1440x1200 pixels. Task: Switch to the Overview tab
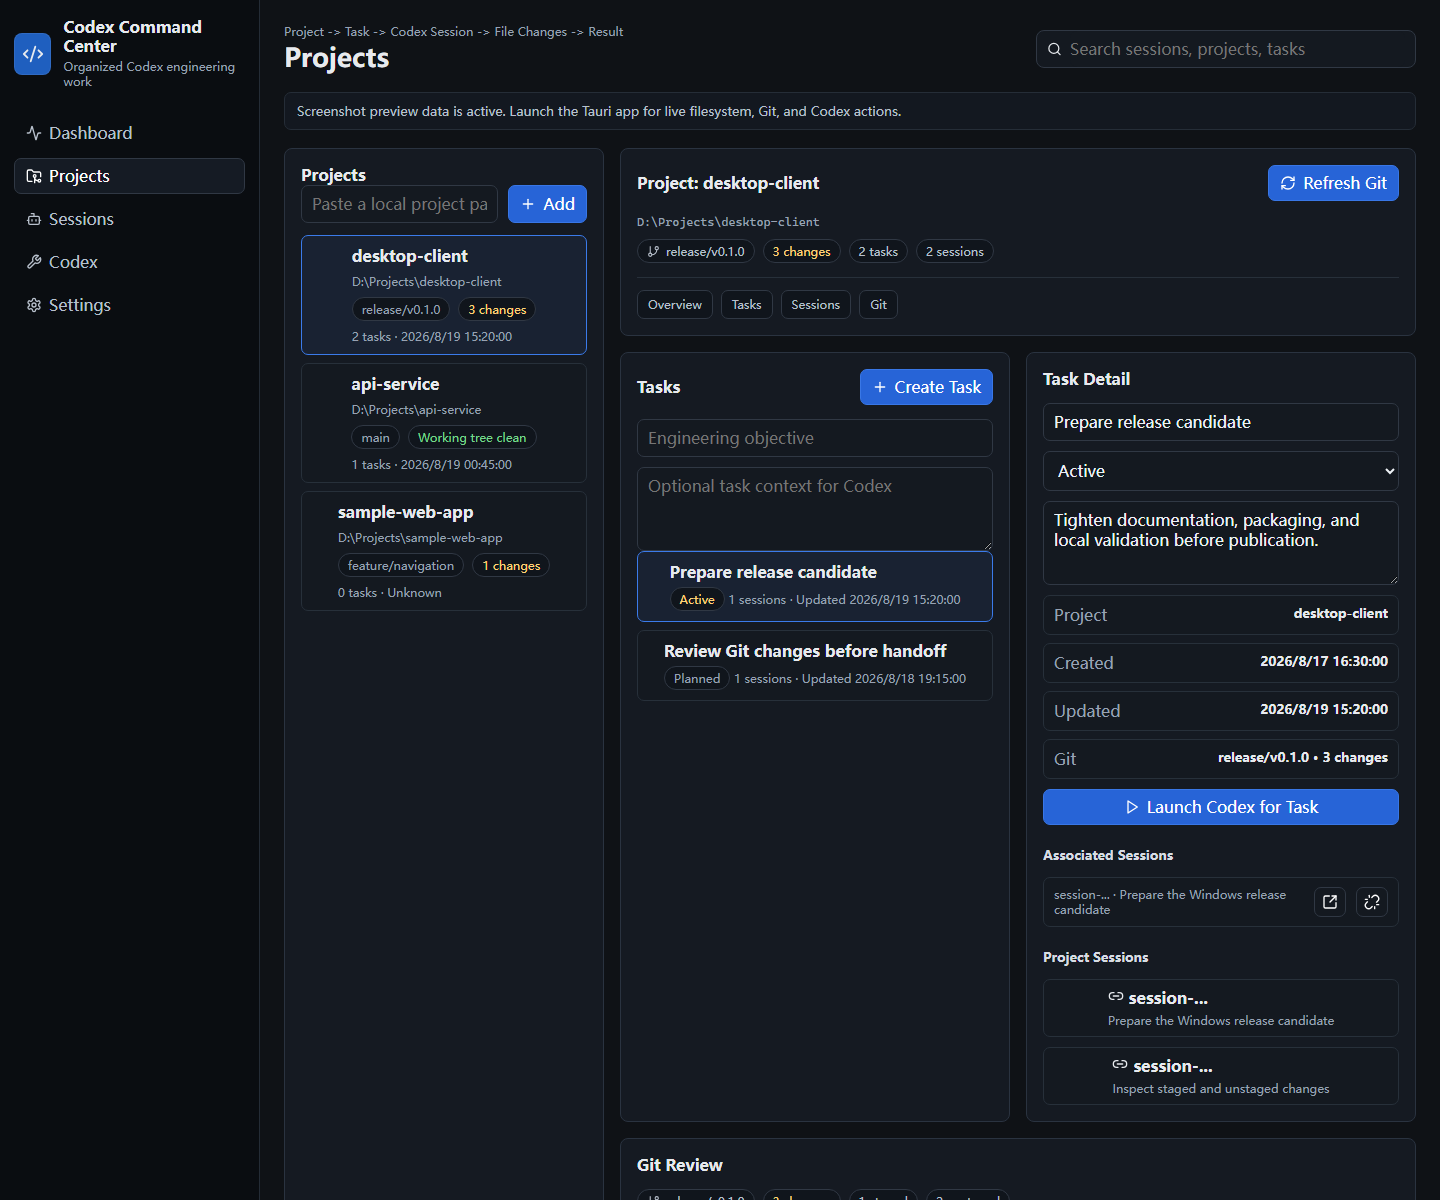point(675,305)
